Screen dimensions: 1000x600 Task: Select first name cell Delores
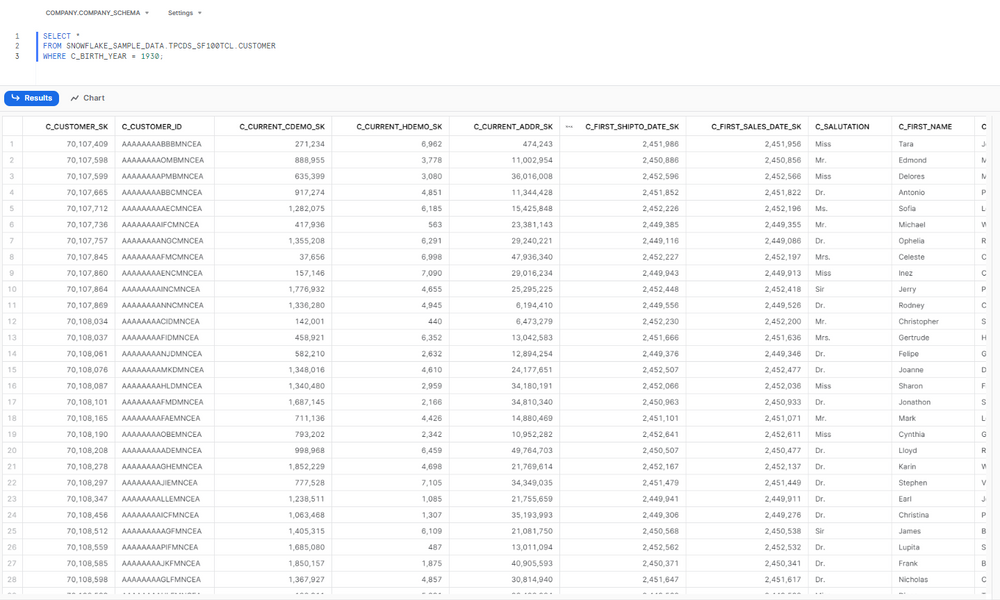[911, 176]
